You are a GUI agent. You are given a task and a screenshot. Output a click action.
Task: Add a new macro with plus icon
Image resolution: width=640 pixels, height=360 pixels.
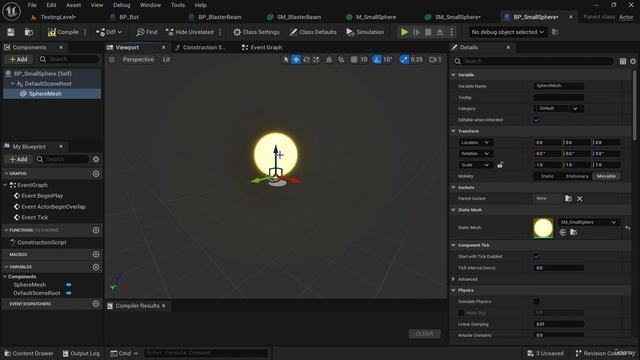pos(96,254)
